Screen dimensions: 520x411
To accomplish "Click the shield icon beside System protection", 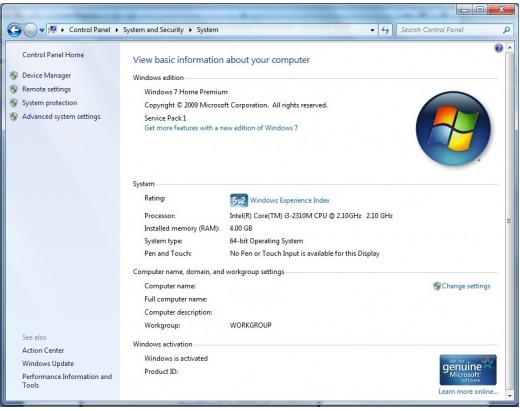I will (14, 103).
